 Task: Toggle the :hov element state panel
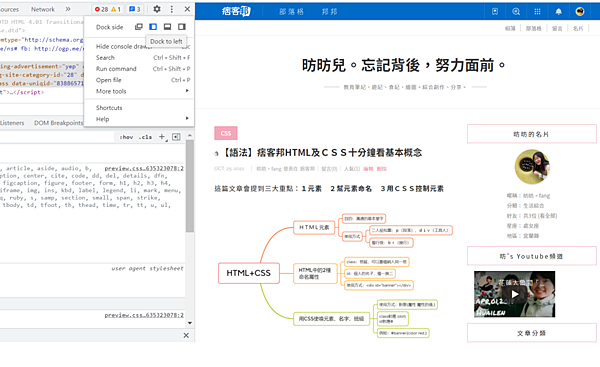[x=126, y=137]
